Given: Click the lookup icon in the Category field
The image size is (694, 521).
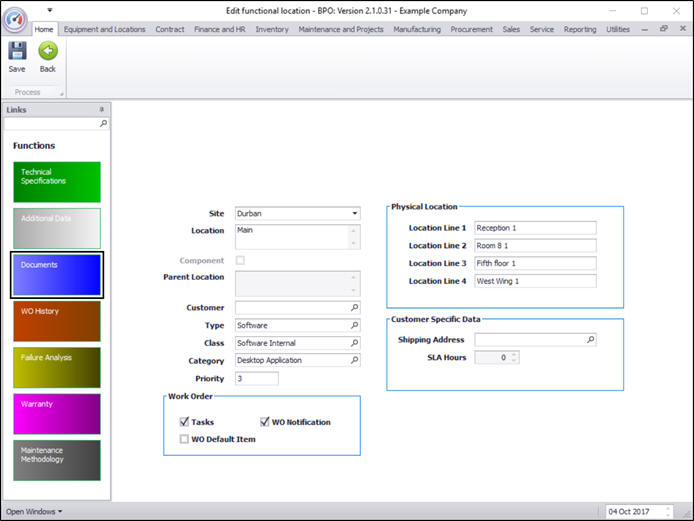Looking at the screenshot, I should click(354, 361).
